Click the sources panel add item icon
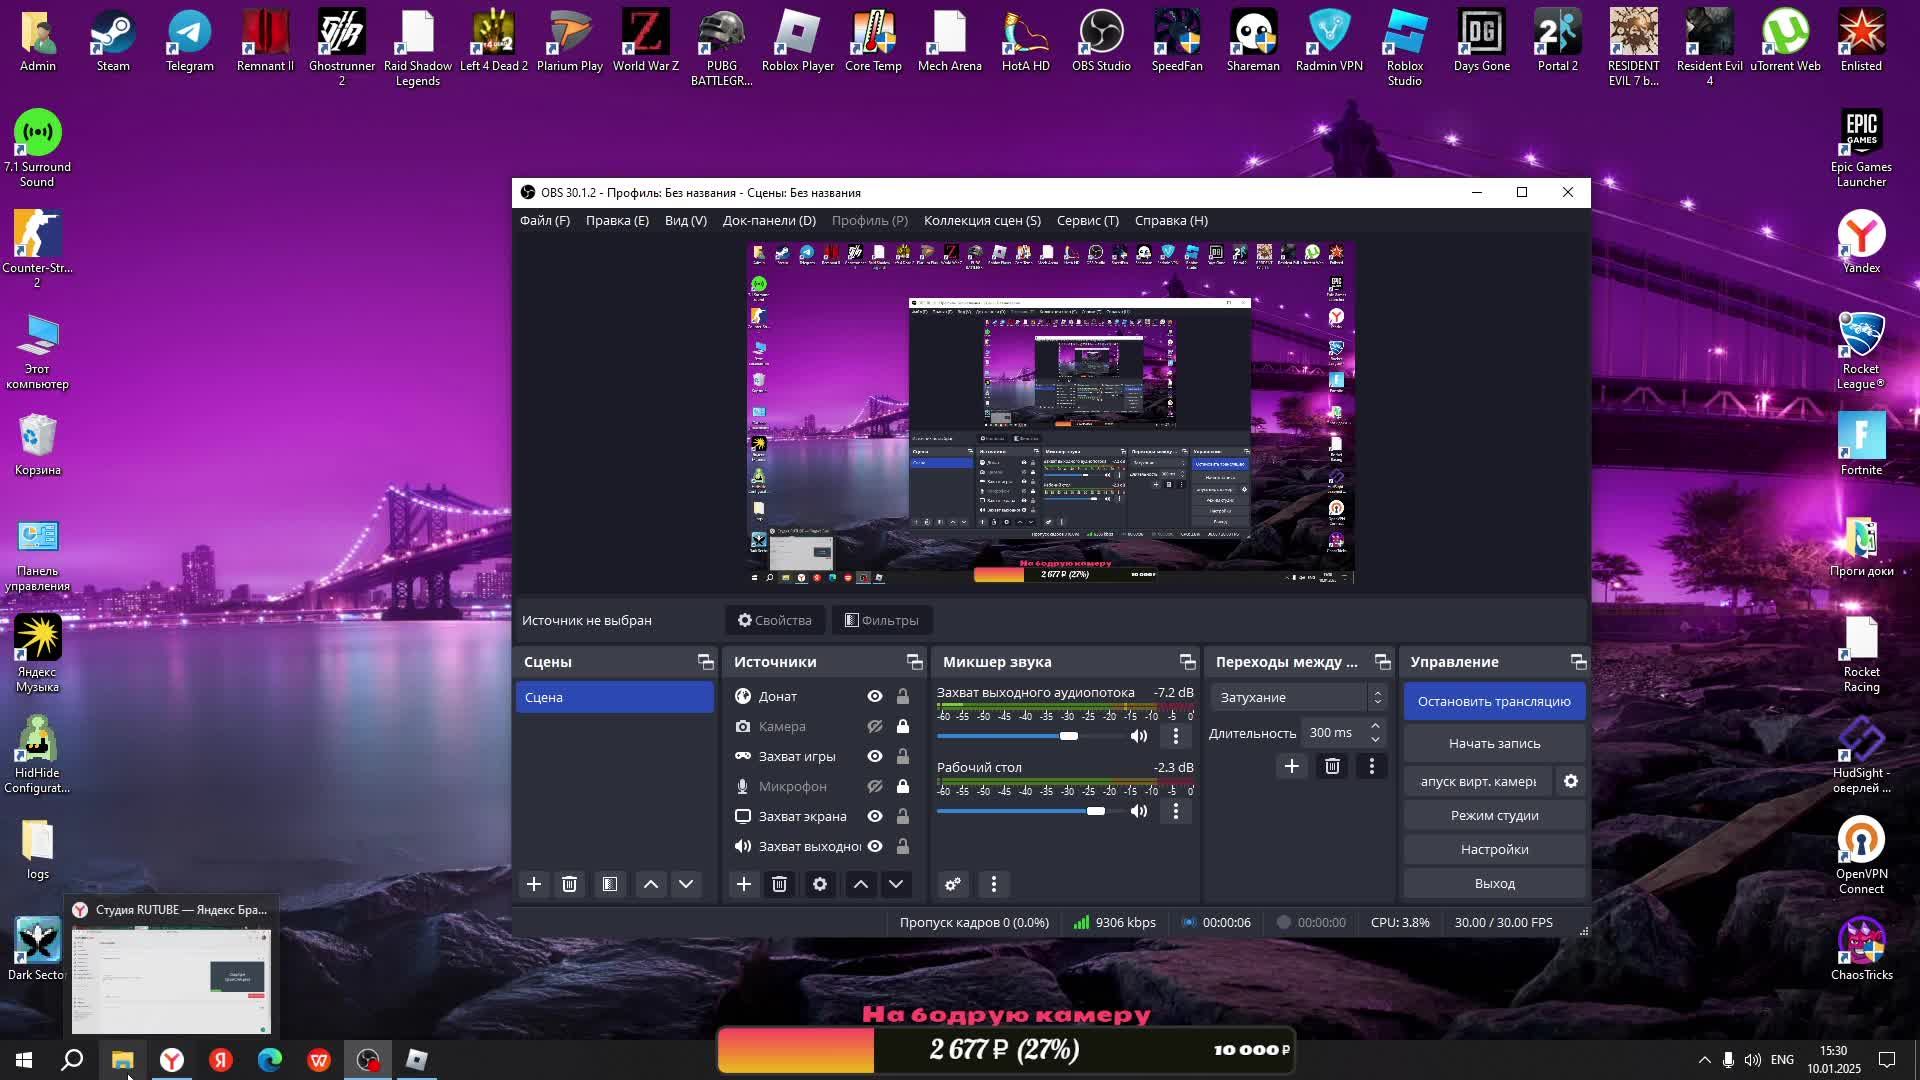 [744, 884]
